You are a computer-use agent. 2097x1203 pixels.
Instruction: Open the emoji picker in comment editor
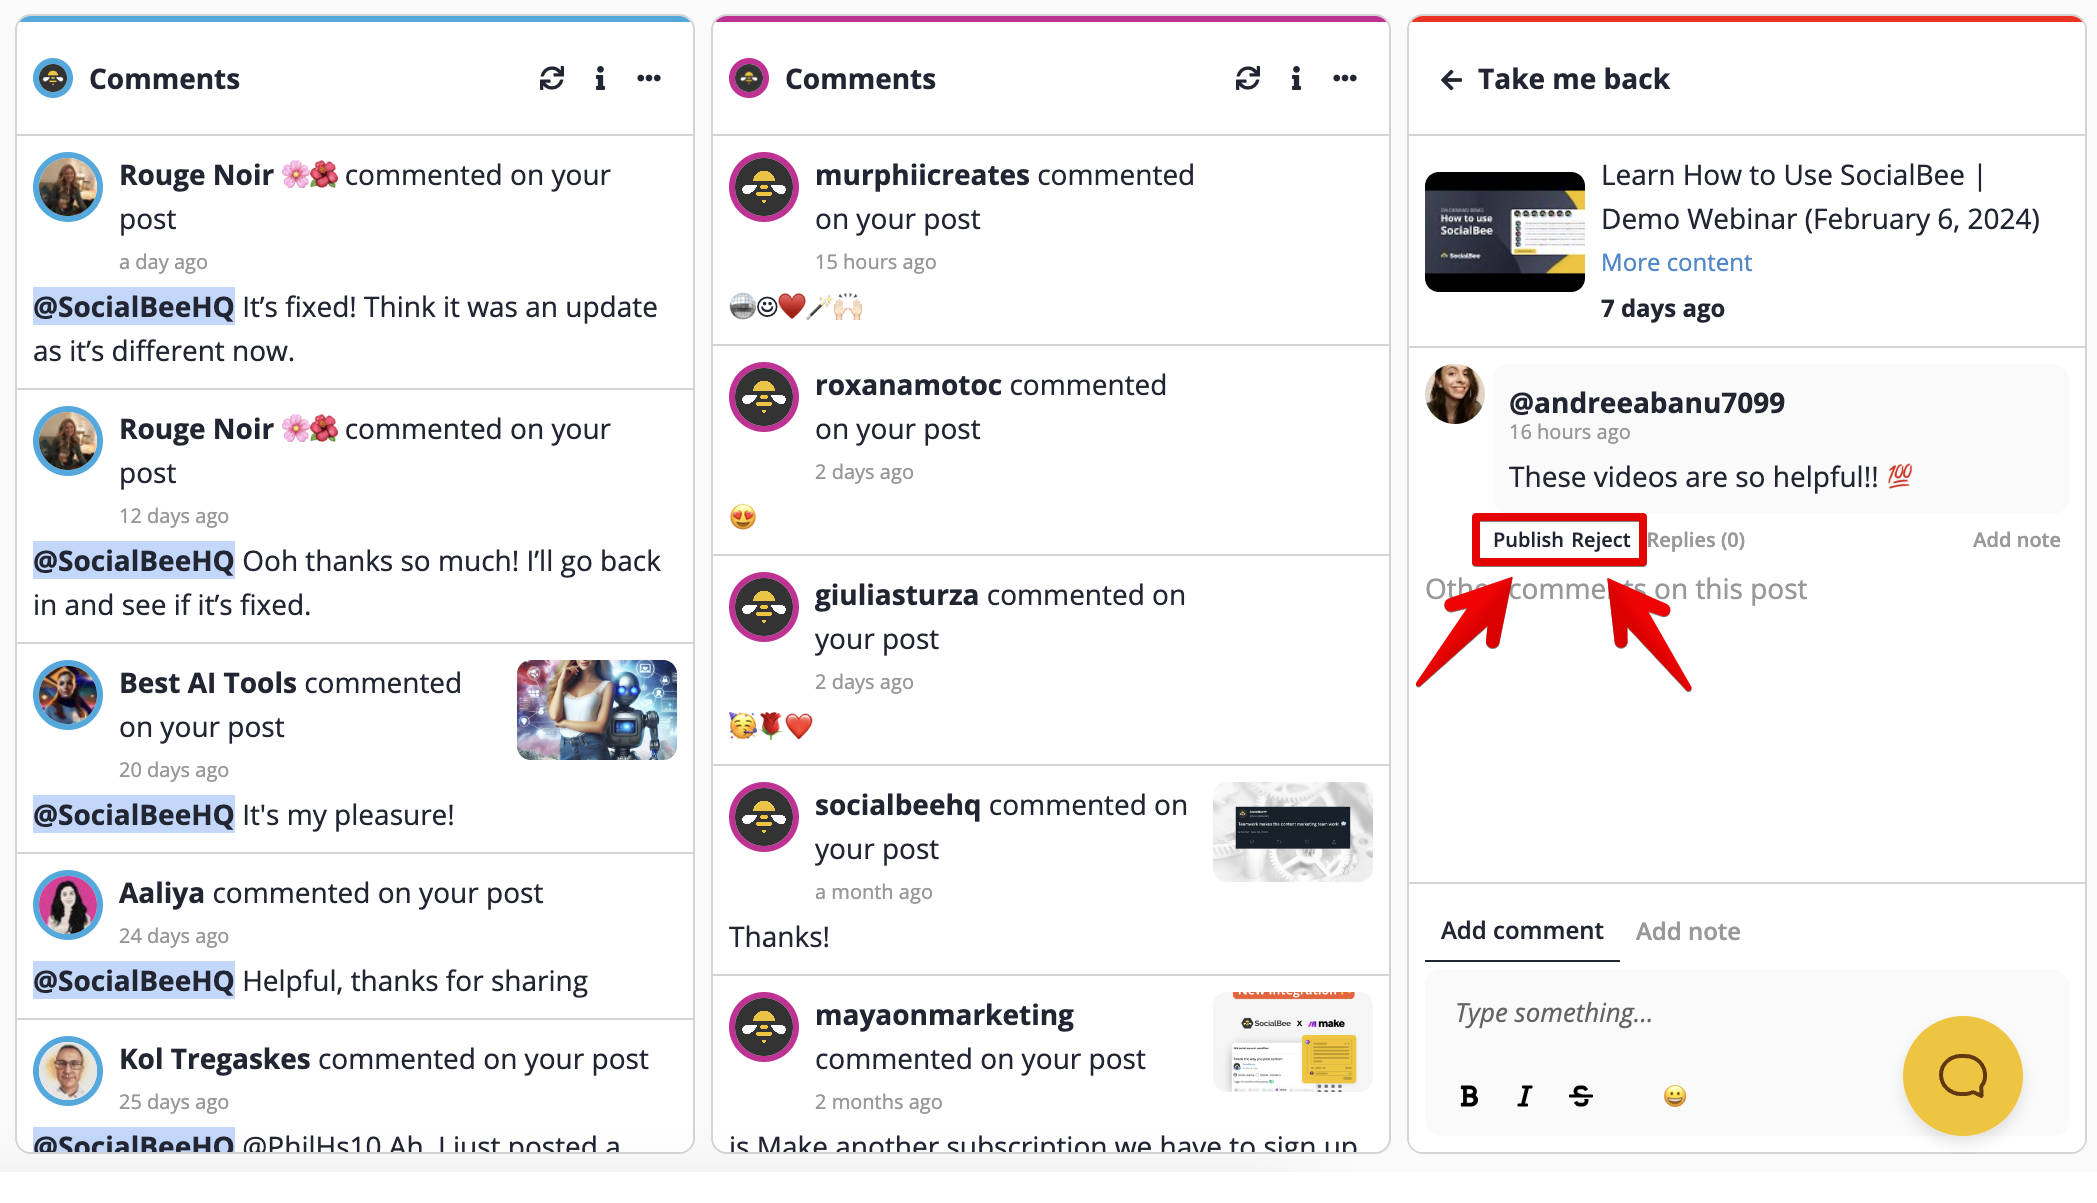point(1675,1096)
